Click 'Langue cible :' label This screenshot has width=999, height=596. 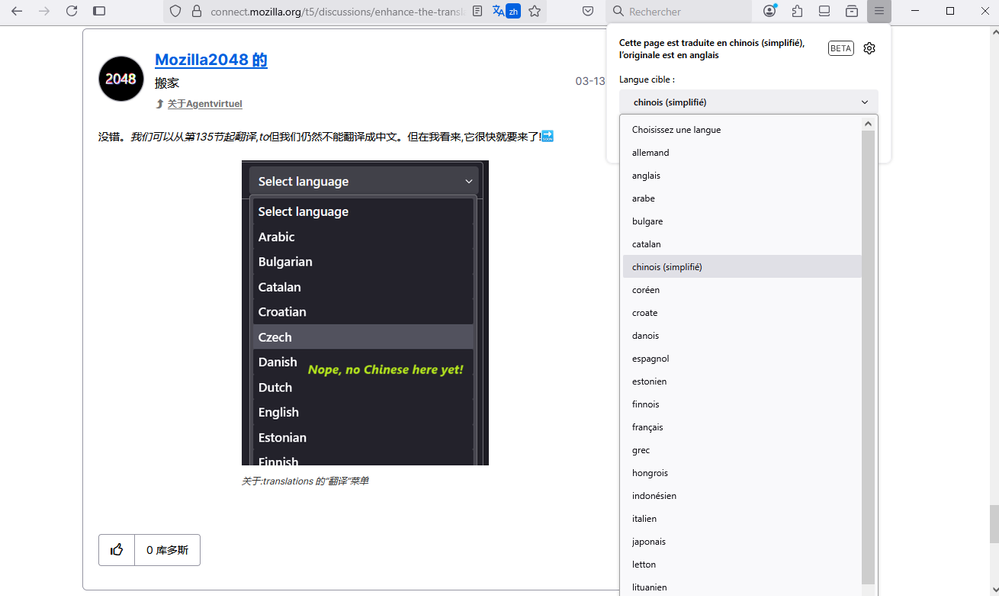point(647,80)
